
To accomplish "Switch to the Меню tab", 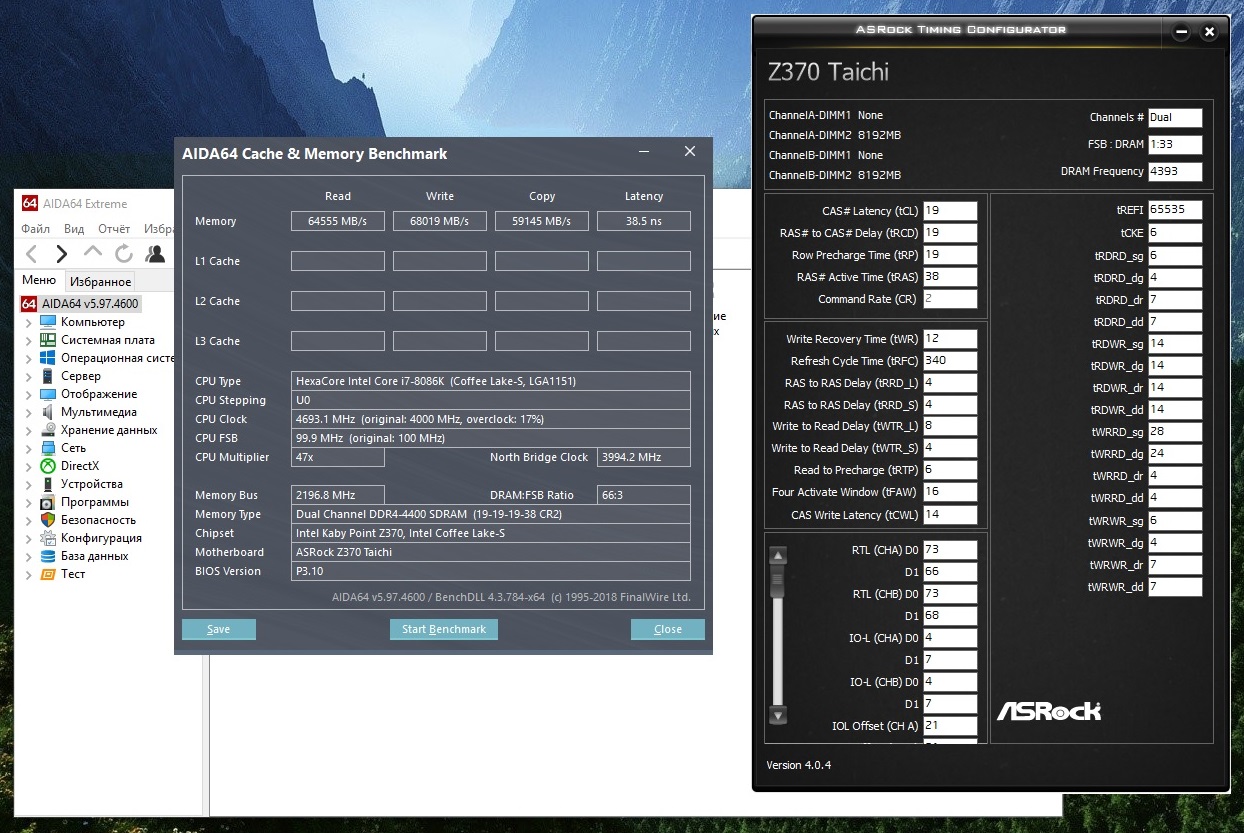I will 39,281.
